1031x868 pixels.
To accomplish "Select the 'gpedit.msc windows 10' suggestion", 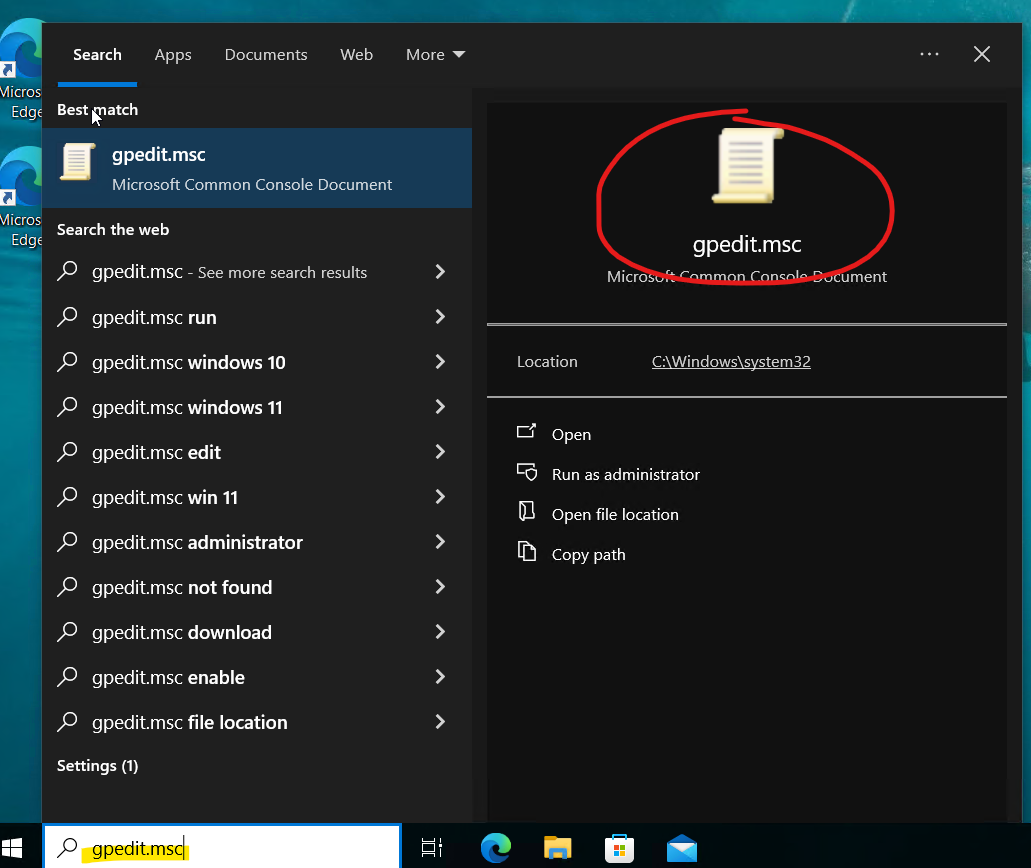I will [x=257, y=362].
